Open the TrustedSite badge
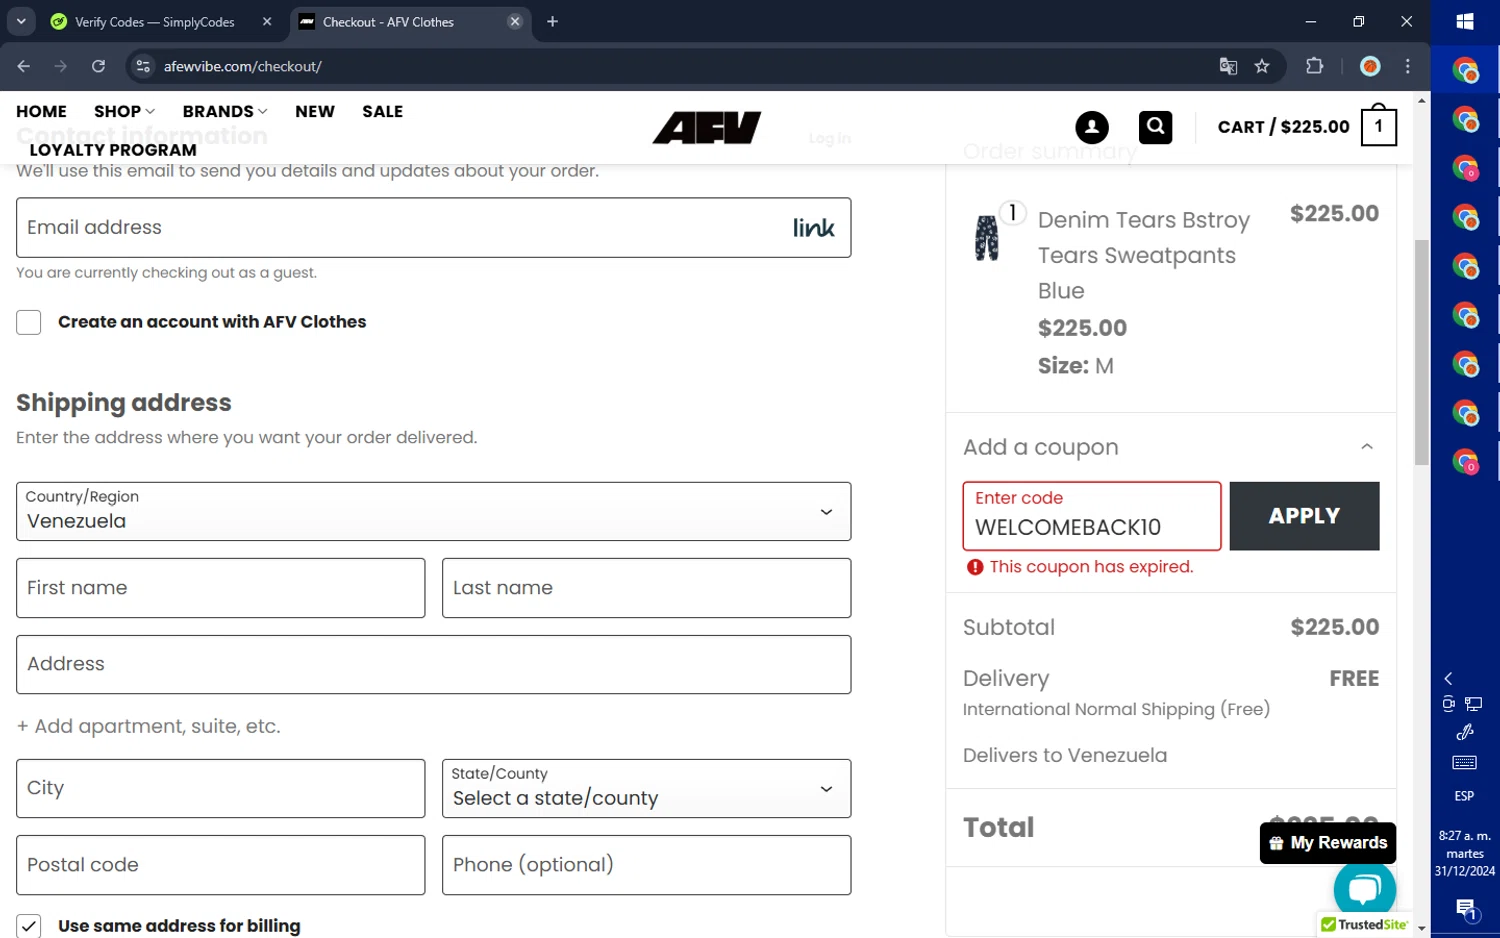Viewport: 1500px width, 938px height. (1364, 925)
